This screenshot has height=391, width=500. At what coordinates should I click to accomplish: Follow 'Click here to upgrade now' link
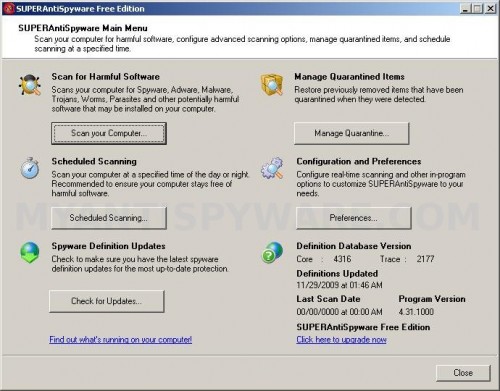click(x=341, y=340)
